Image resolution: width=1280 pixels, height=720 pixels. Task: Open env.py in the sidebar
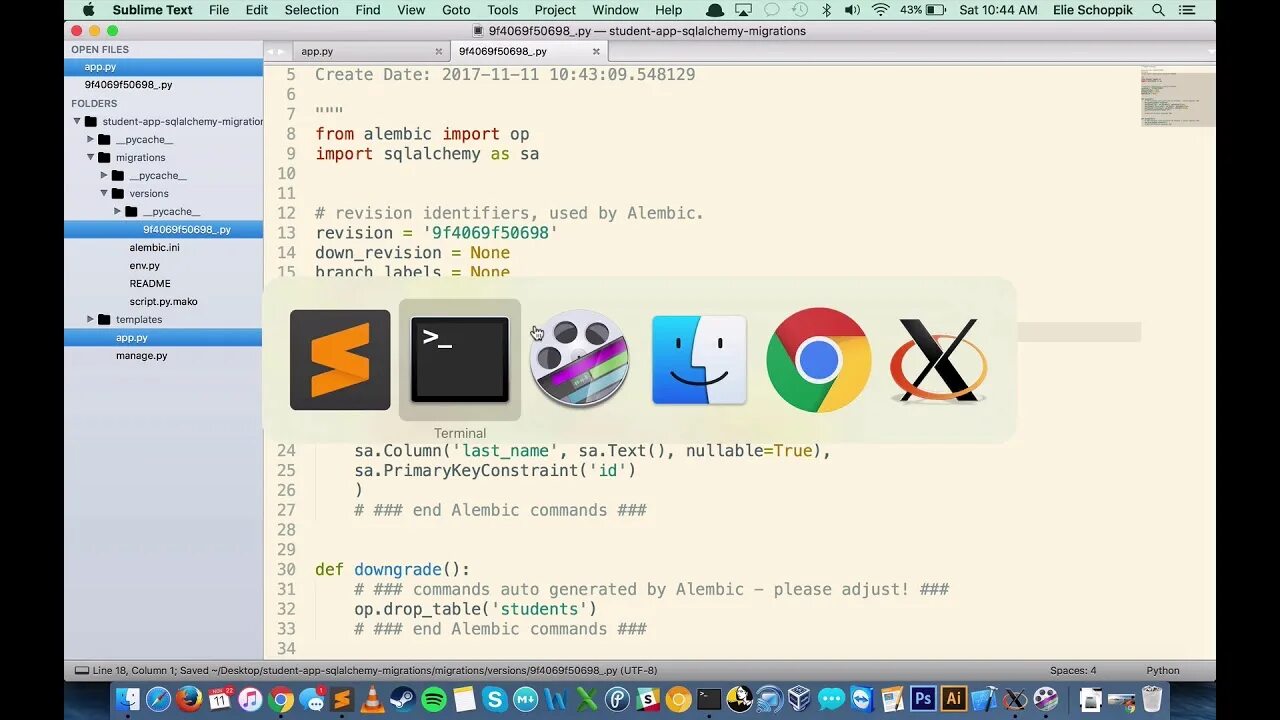pyautogui.click(x=144, y=265)
